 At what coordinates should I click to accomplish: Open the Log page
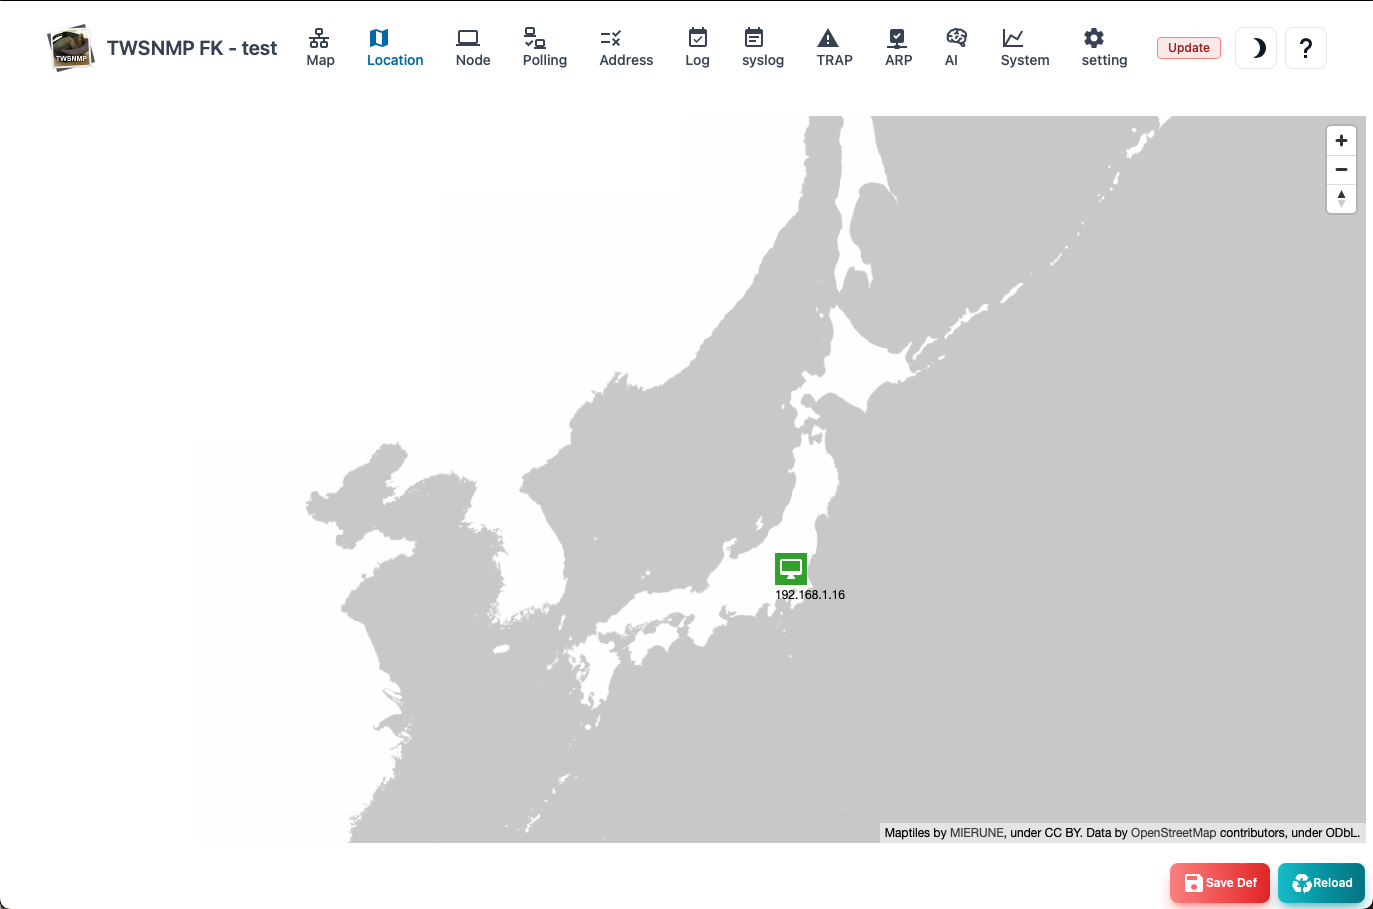[697, 48]
